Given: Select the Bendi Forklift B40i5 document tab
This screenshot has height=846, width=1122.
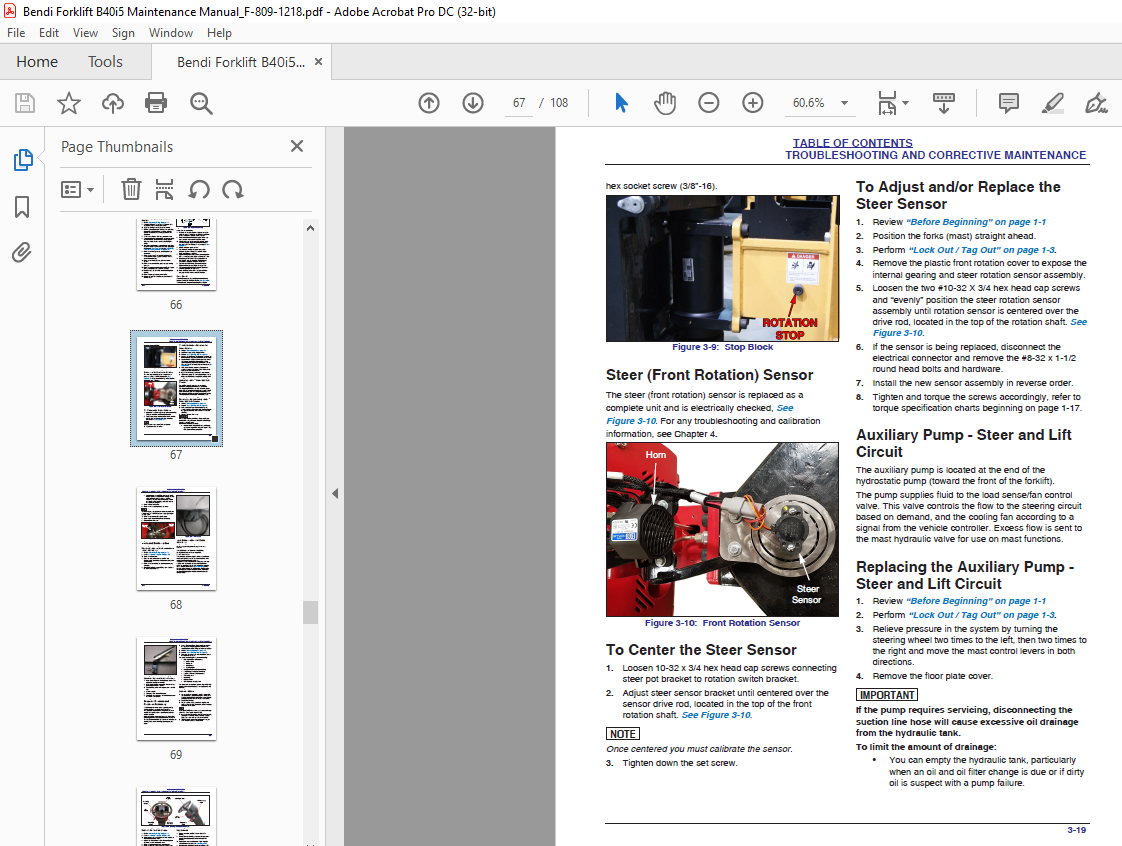Looking at the screenshot, I should [x=240, y=62].
